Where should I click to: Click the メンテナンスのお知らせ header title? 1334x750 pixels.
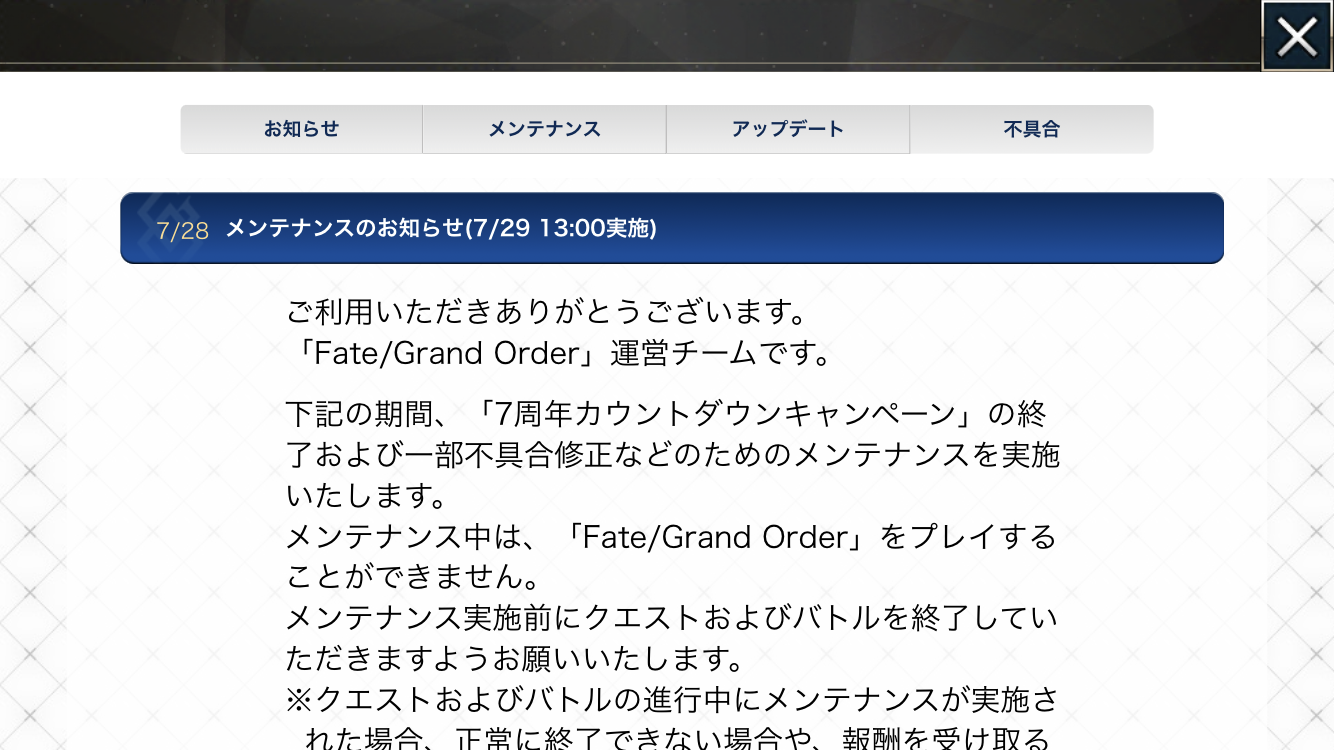(x=441, y=229)
